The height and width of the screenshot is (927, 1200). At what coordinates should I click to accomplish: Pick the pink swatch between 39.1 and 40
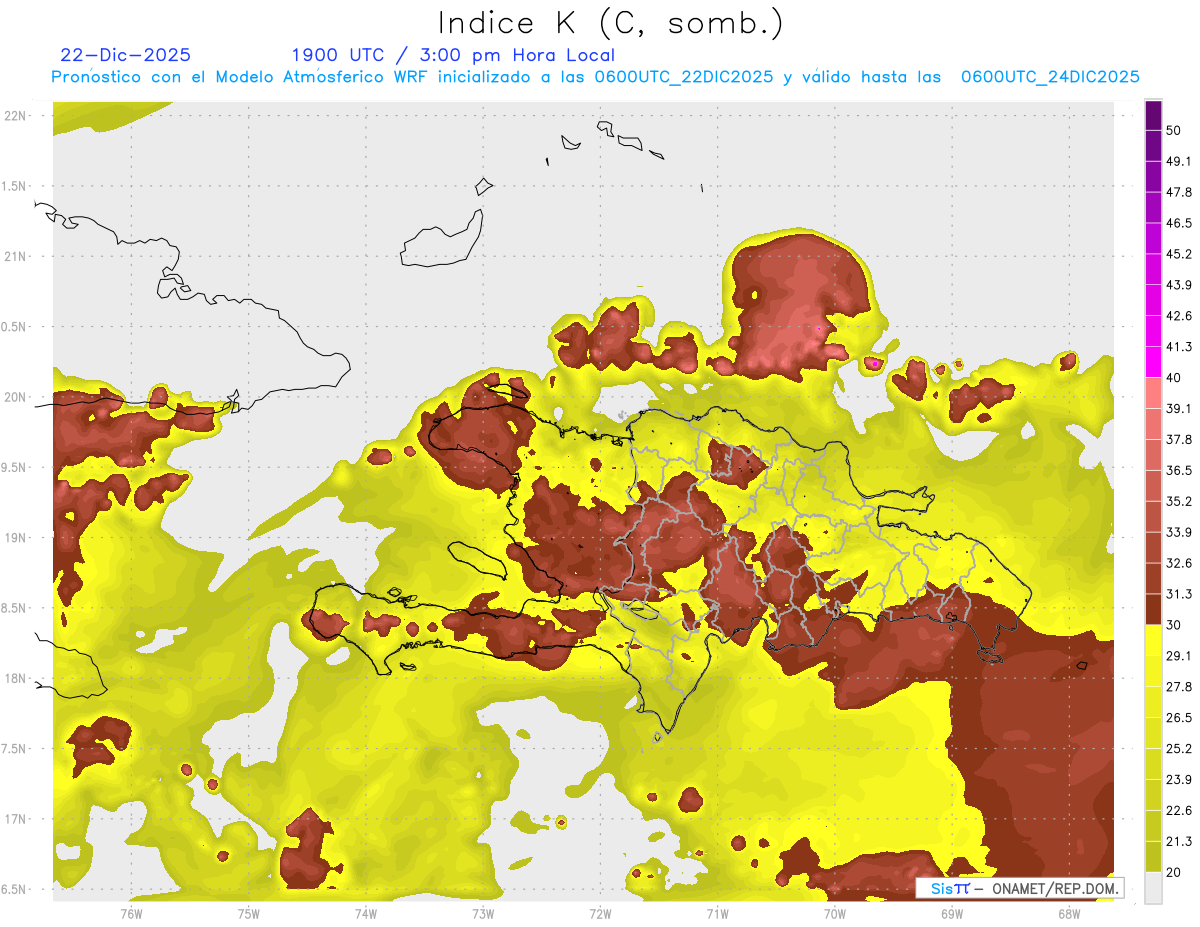1153,393
